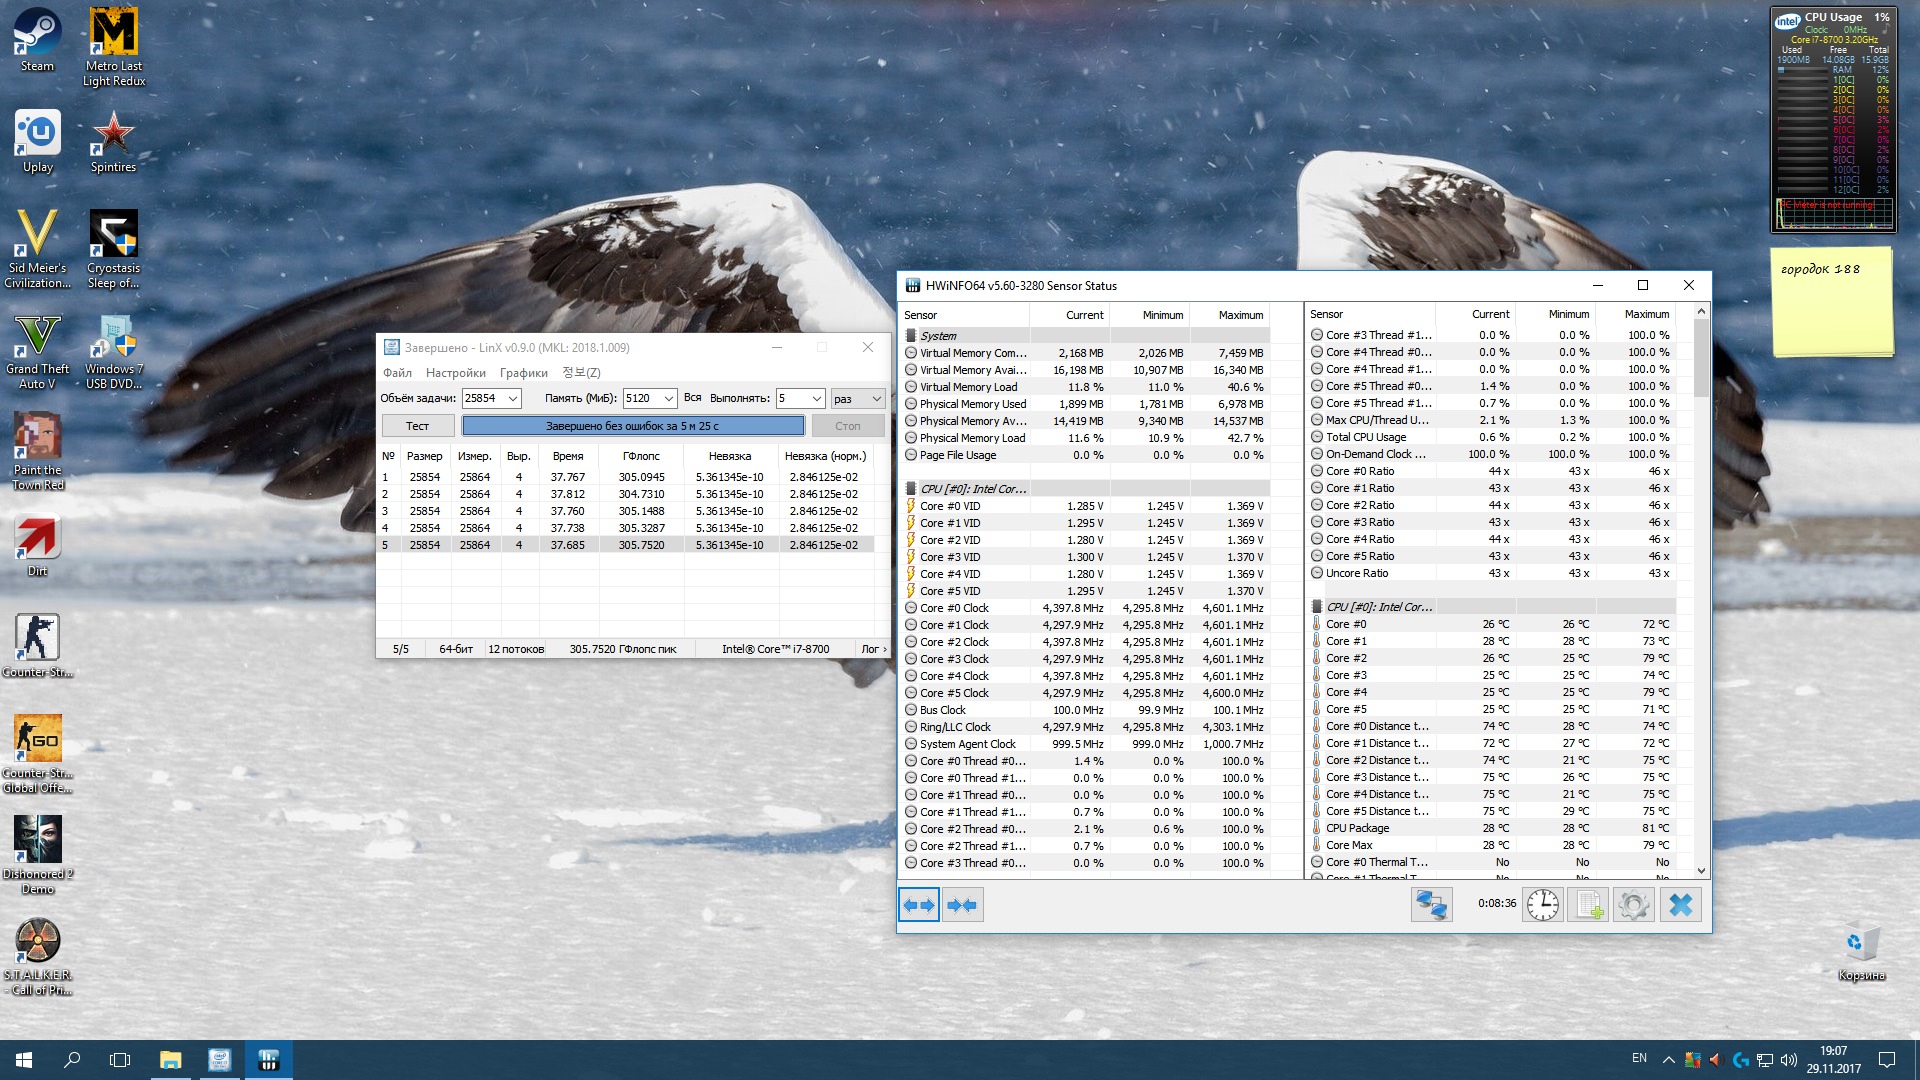
Task: Open LinX Графики menu
Action: tap(523, 373)
